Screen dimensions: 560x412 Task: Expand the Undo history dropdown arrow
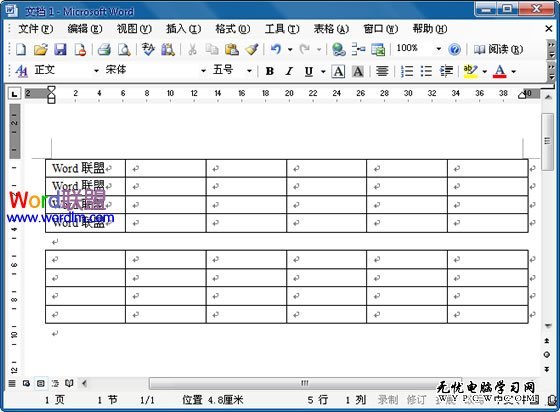(x=290, y=50)
